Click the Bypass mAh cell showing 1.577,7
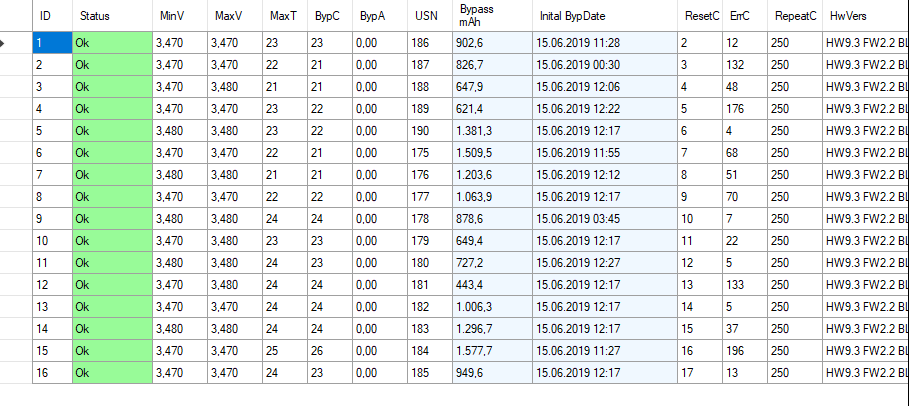This screenshot has height=406, width=909. [x=492, y=351]
